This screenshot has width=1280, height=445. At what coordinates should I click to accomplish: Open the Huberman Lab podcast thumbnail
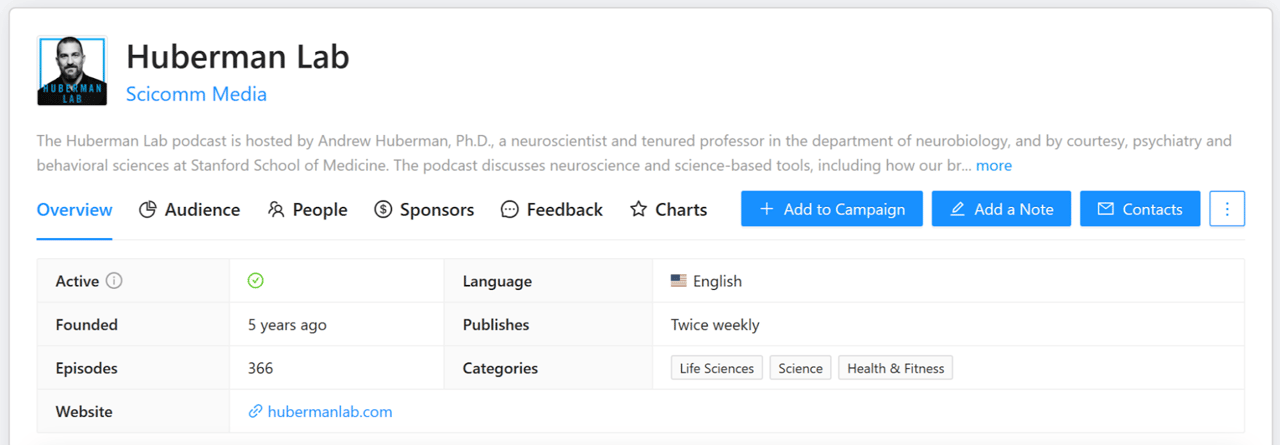(x=72, y=71)
